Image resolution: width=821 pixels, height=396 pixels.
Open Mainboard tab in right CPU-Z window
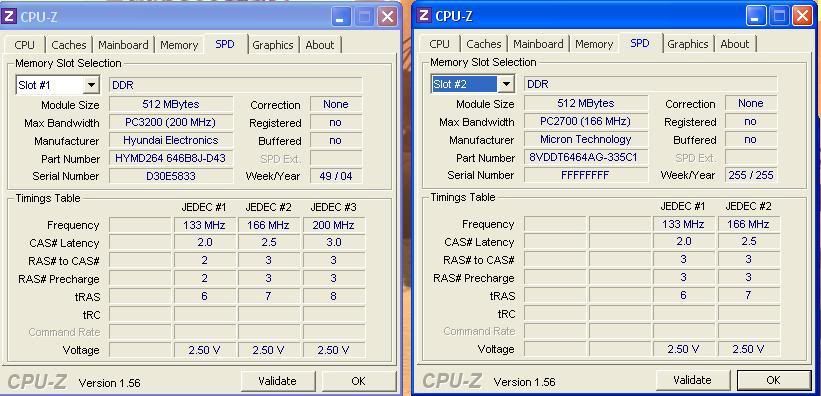[538, 44]
